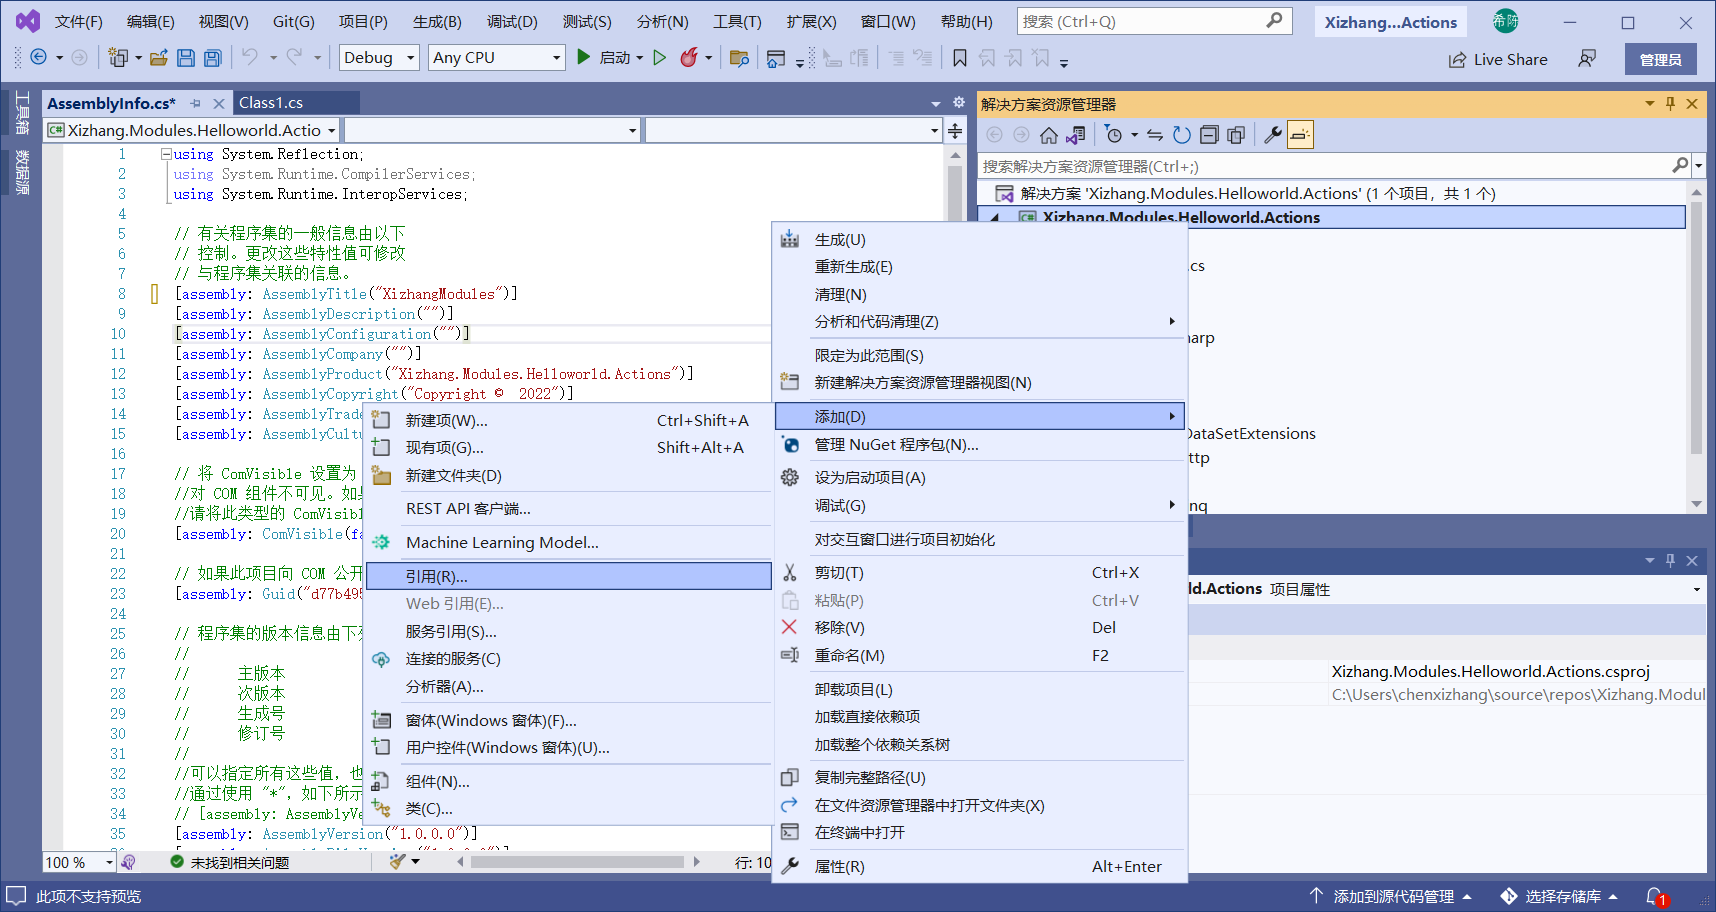Click the Undo arrow icon
This screenshot has height=912, width=1716.
[x=250, y=58]
